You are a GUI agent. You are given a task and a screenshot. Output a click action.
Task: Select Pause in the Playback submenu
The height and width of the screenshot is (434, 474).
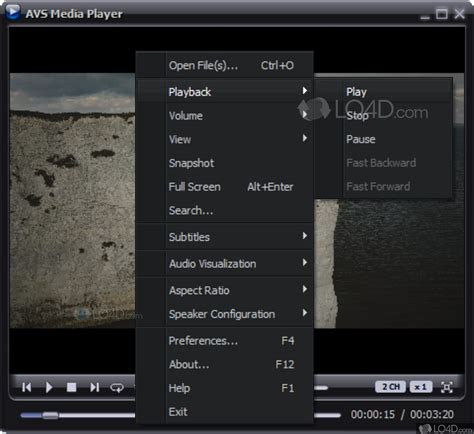click(383, 139)
